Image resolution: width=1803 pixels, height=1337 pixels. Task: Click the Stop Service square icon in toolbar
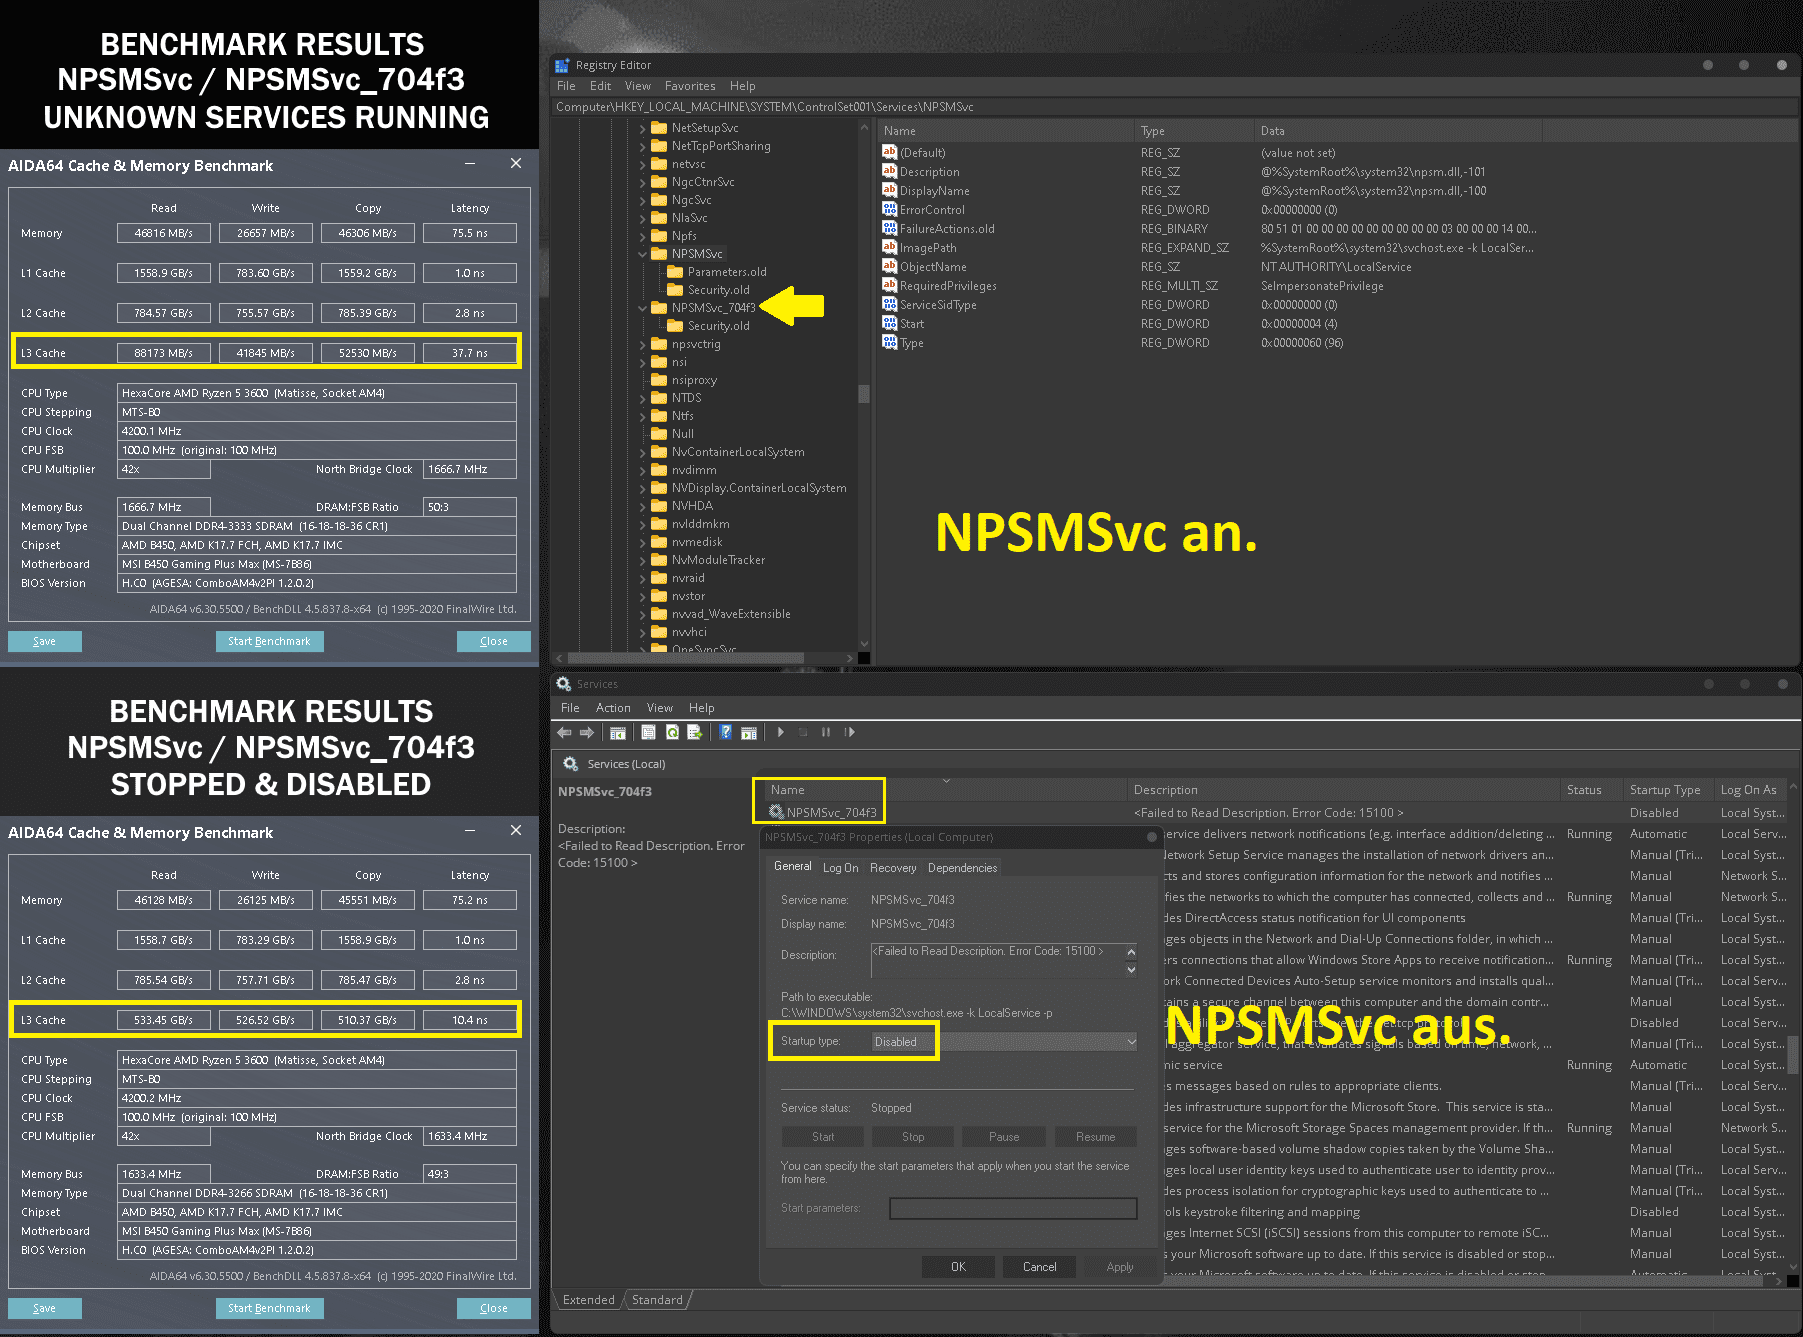803,733
